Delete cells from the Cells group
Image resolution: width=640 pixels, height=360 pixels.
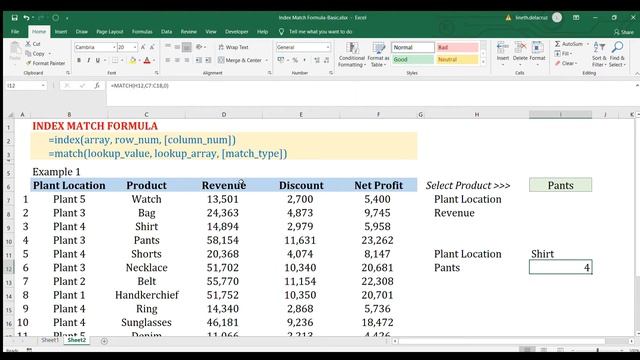tap(520, 53)
